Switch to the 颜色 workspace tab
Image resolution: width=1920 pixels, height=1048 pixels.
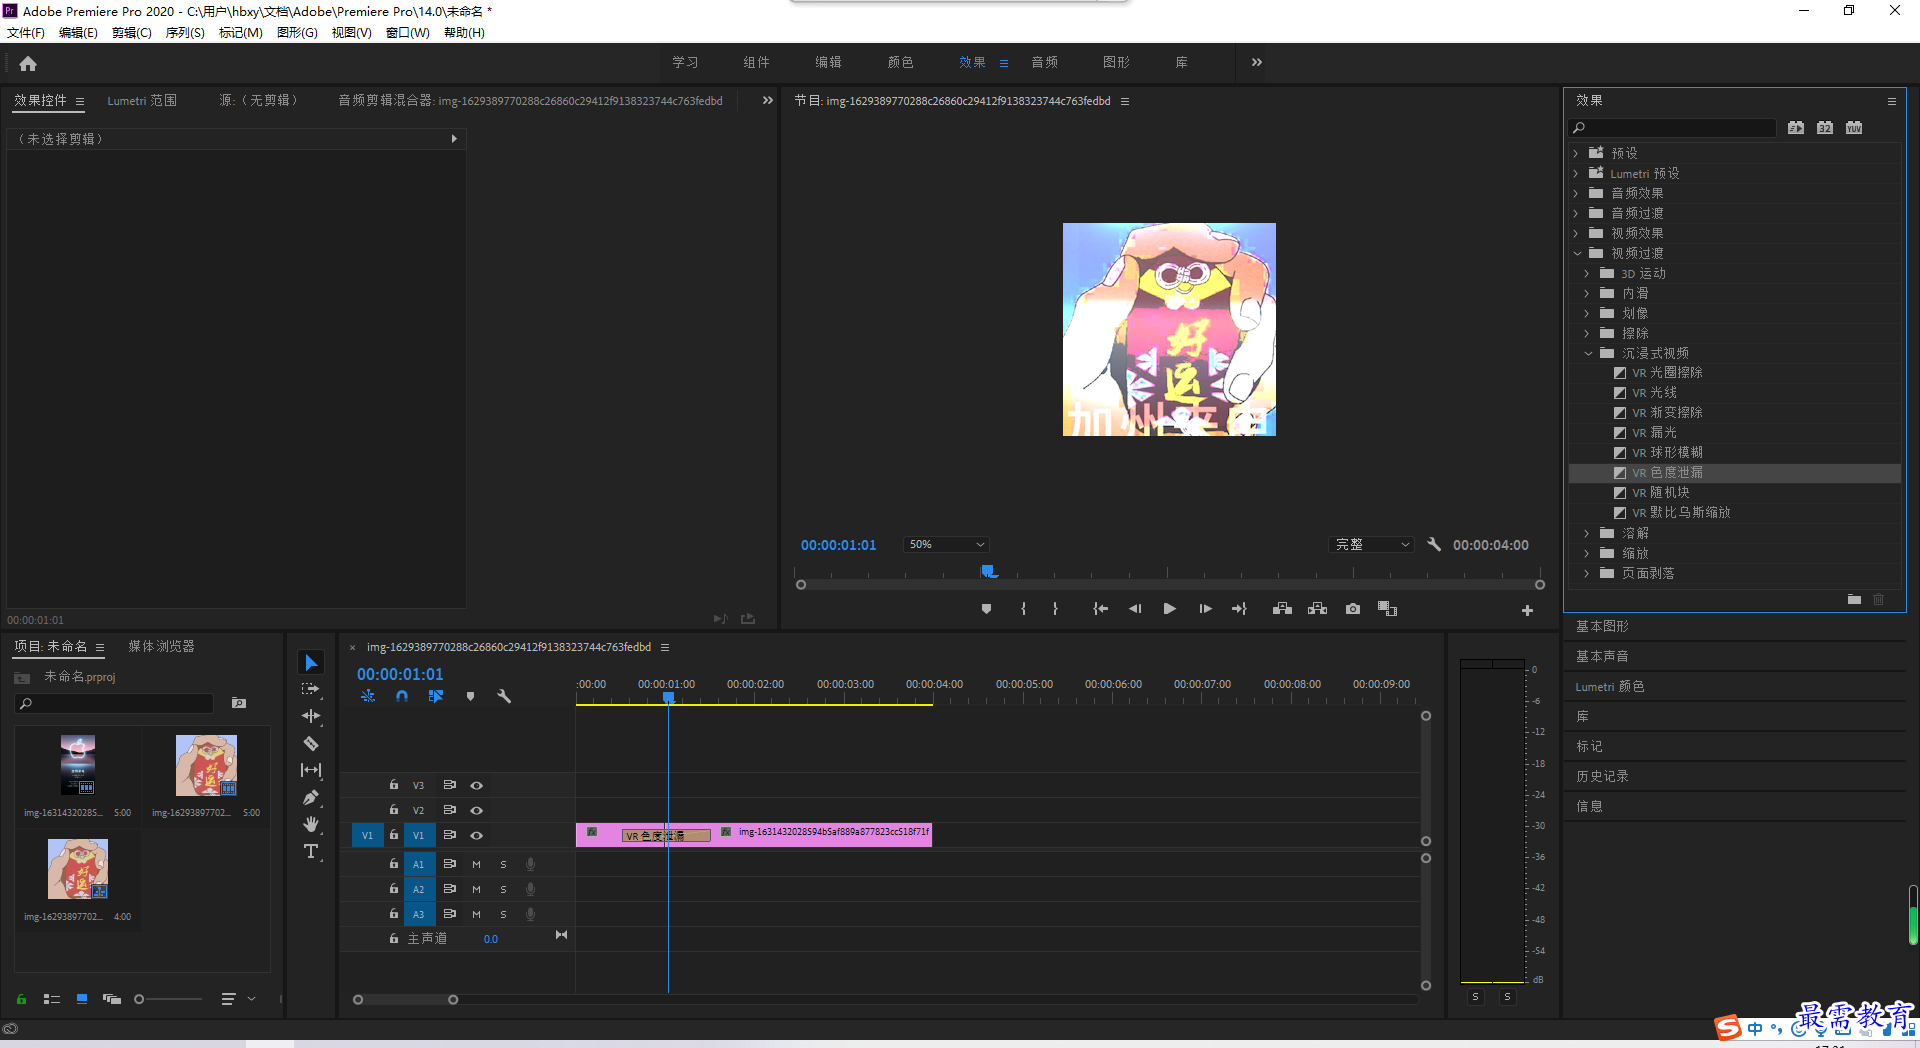[x=900, y=62]
